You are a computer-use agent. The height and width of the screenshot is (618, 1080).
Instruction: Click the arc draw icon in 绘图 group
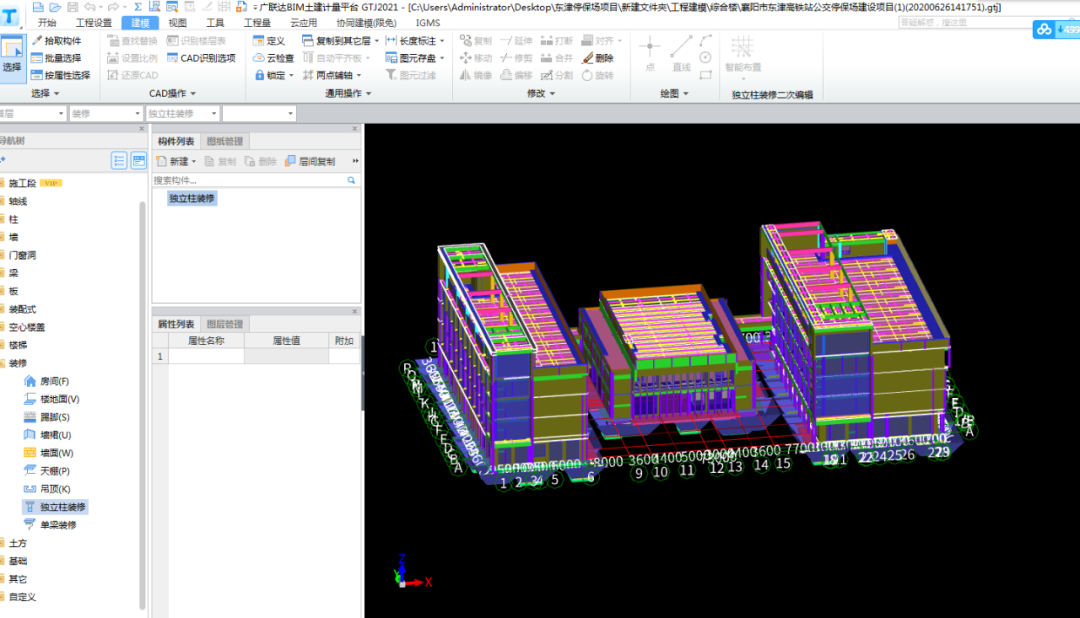(705, 41)
